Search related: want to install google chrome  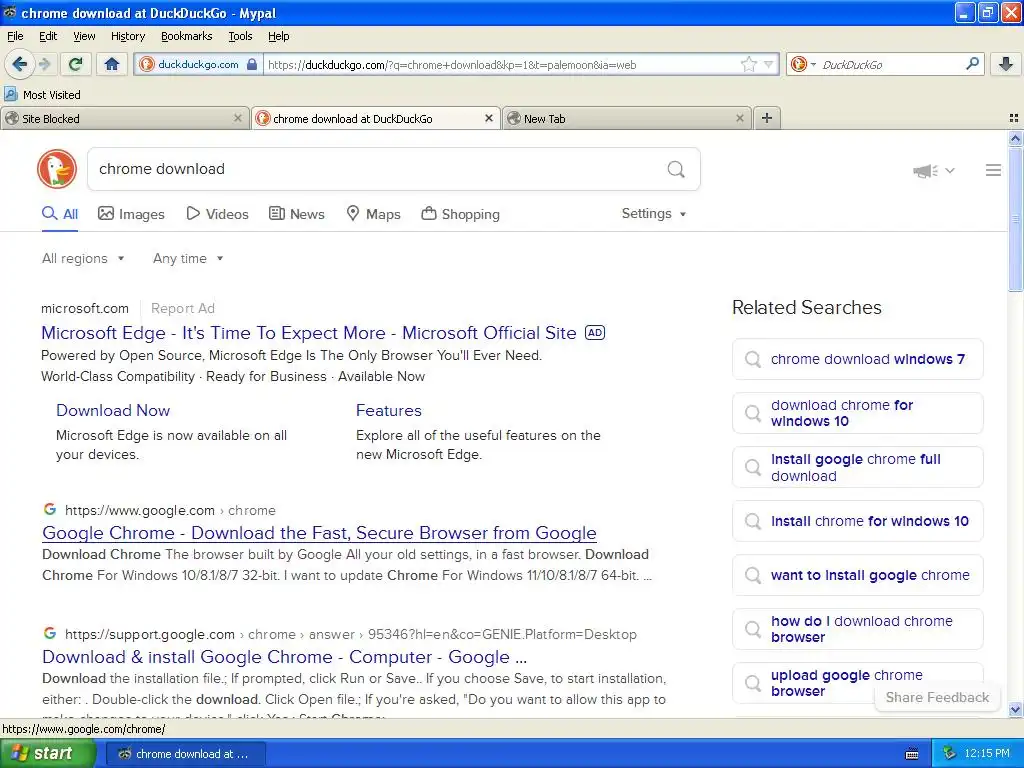click(857, 575)
